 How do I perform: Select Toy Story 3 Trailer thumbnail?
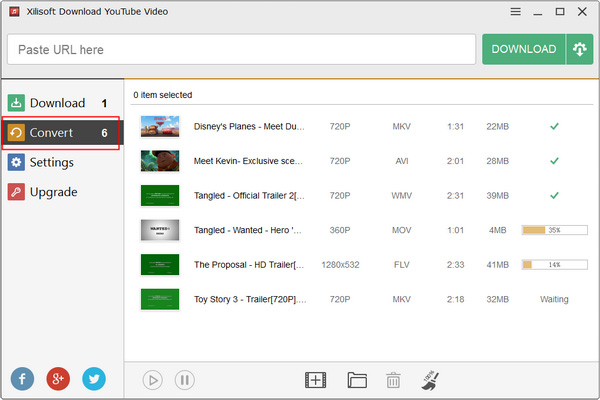coord(160,299)
